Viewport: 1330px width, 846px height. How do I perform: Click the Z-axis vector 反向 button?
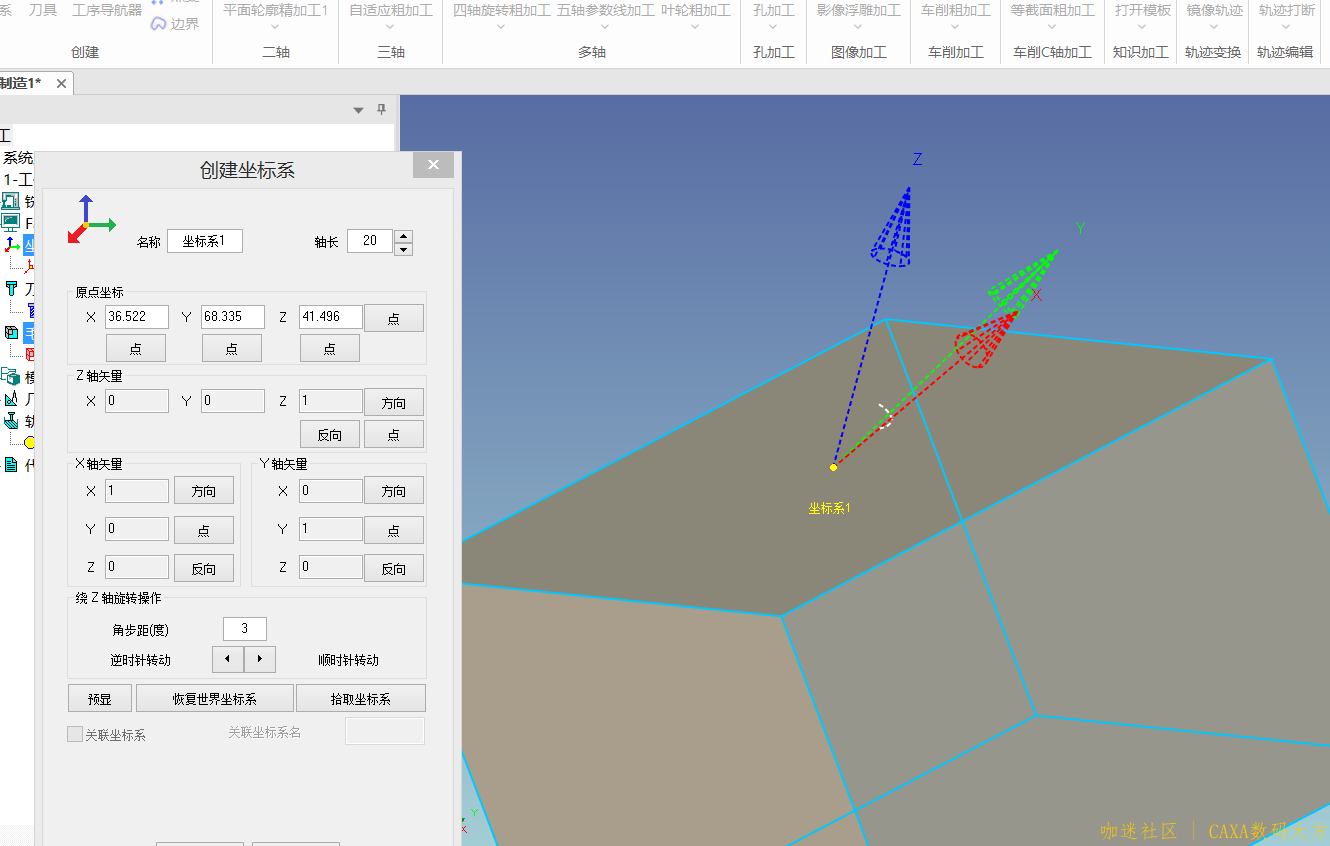(x=330, y=435)
